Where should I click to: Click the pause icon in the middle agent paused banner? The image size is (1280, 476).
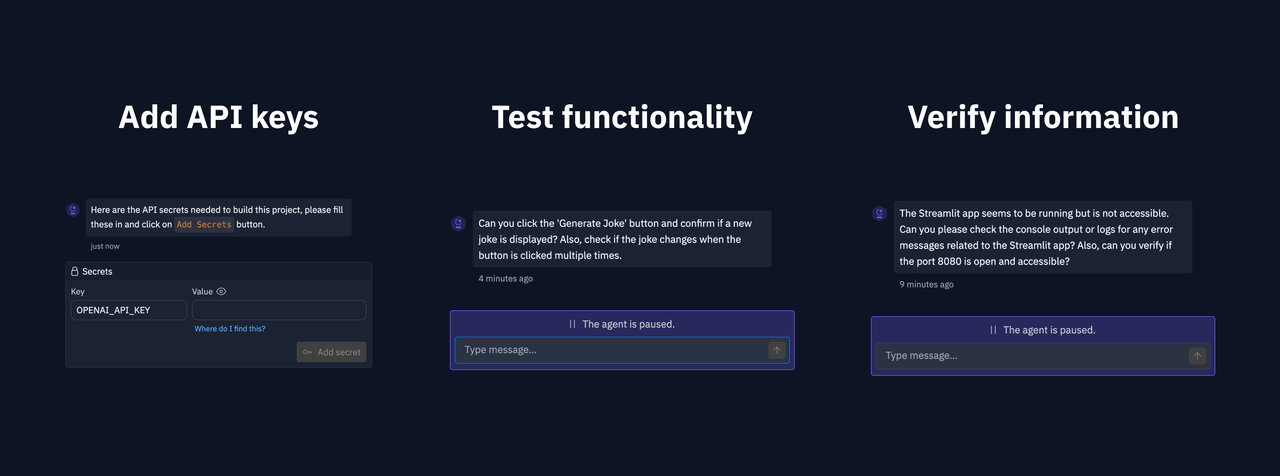click(x=573, y=324)
